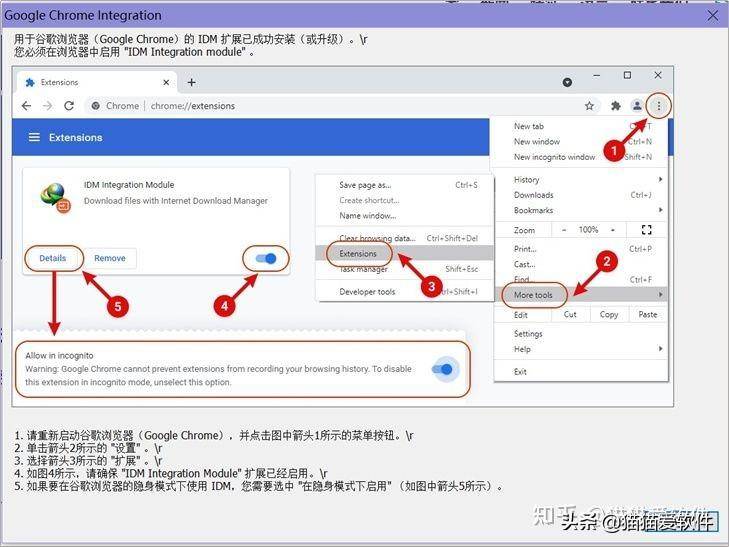
Task: Click the fullscreen icon beside zoom
Action: [x=646, y=230]
